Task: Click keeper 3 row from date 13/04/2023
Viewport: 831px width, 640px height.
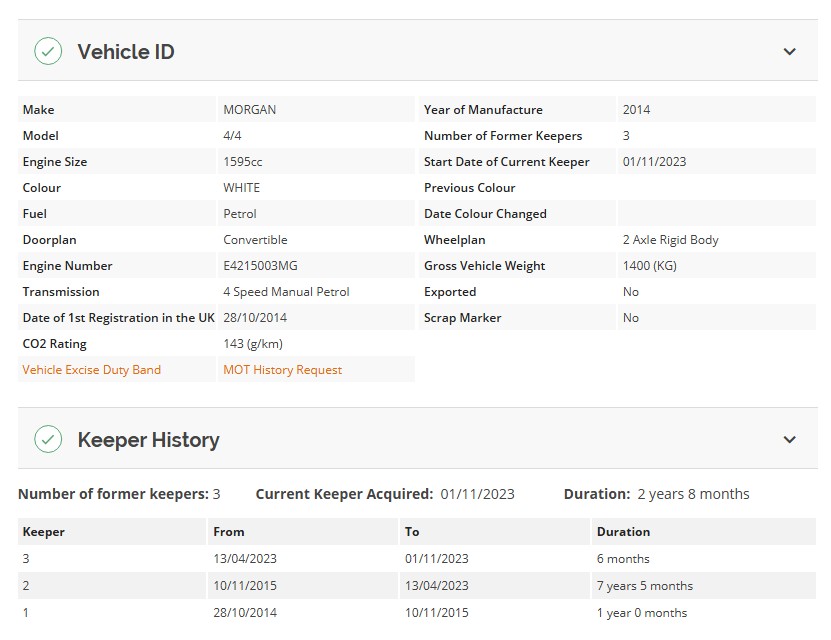Action: point(245,559)
